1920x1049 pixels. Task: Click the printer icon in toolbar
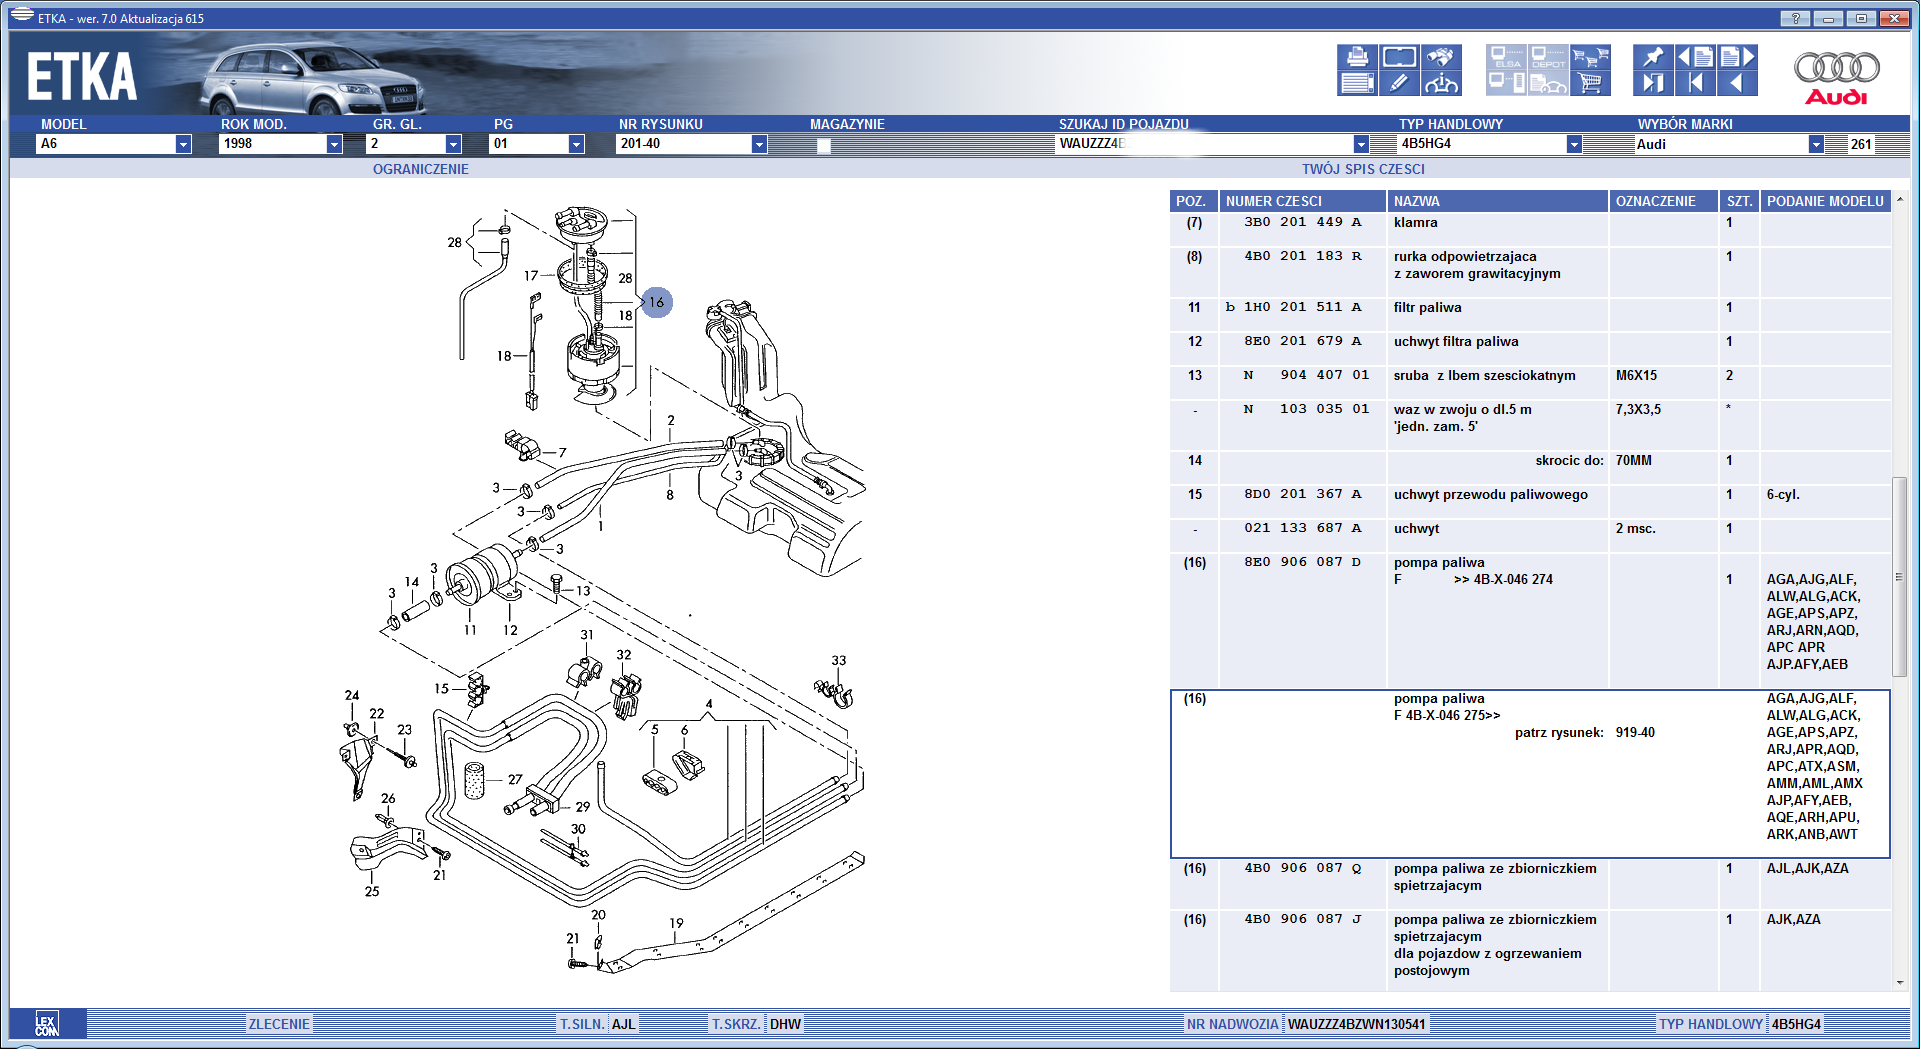(x=1357, y=57)
